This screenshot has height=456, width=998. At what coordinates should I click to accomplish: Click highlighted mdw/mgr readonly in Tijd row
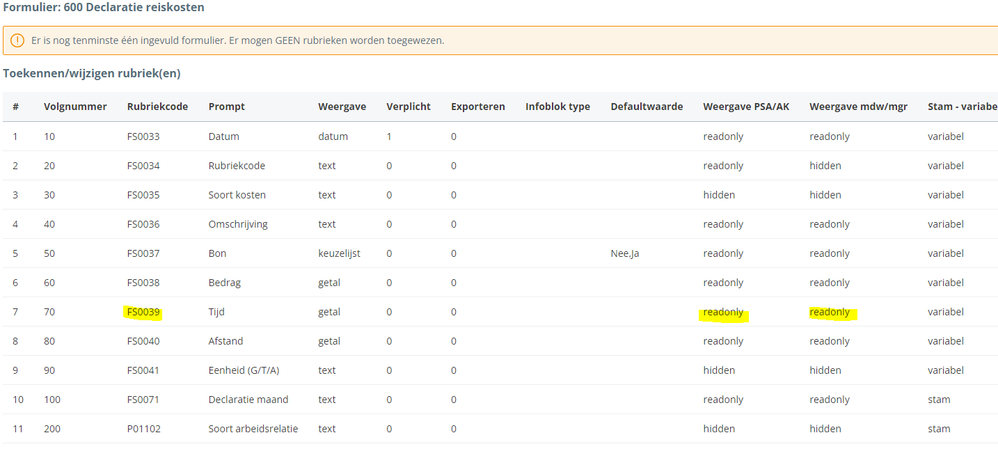[x=829, y=312]
